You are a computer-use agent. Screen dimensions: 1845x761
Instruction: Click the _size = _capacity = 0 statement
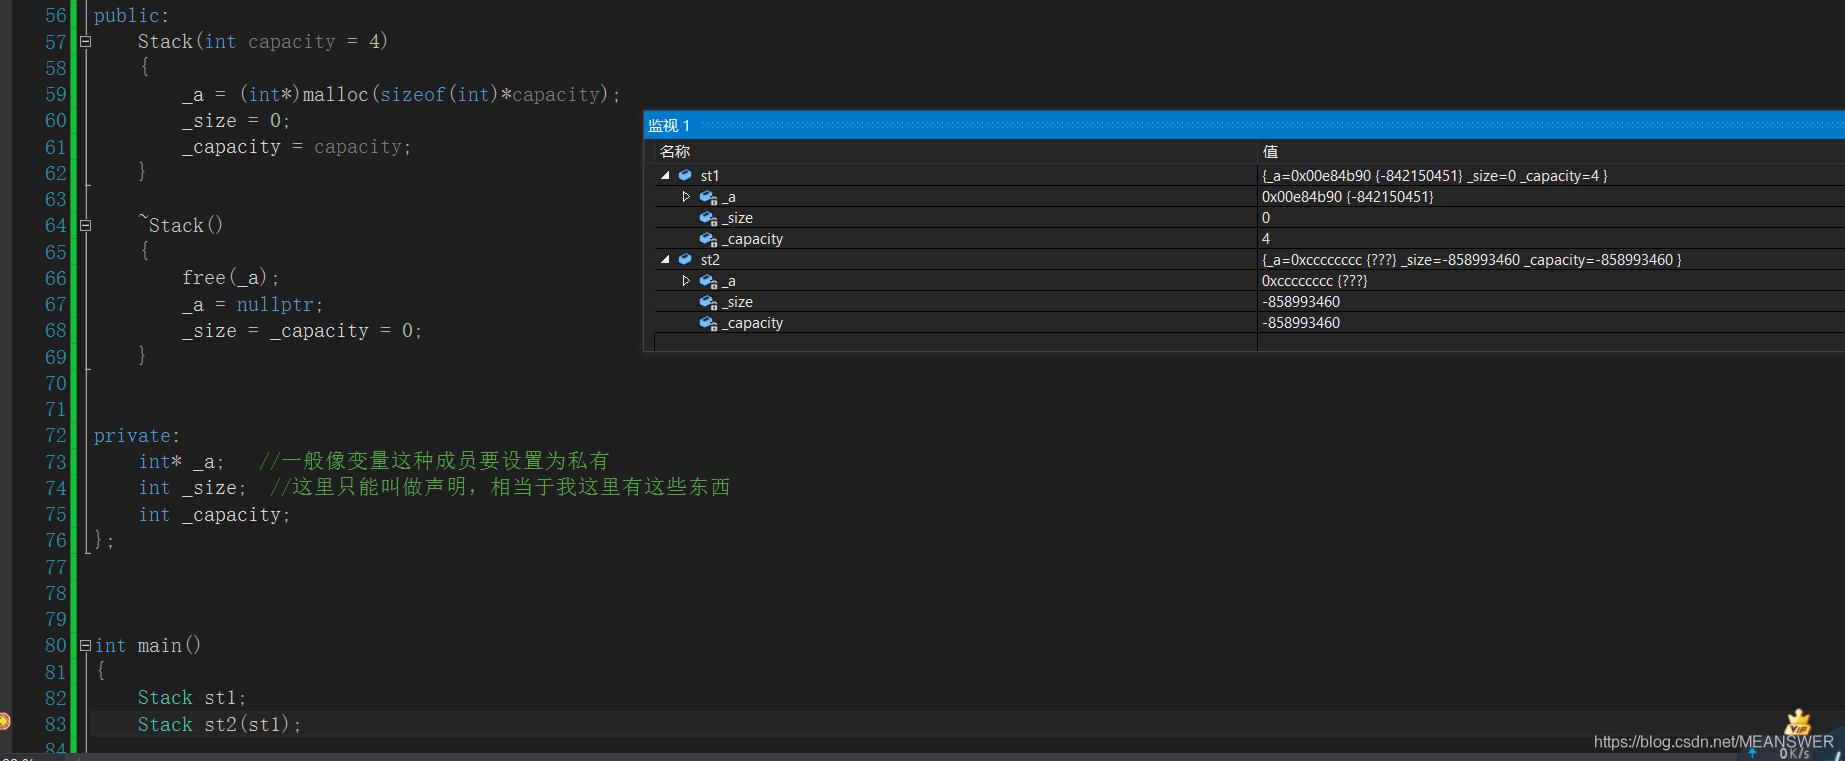pos(302,331)
